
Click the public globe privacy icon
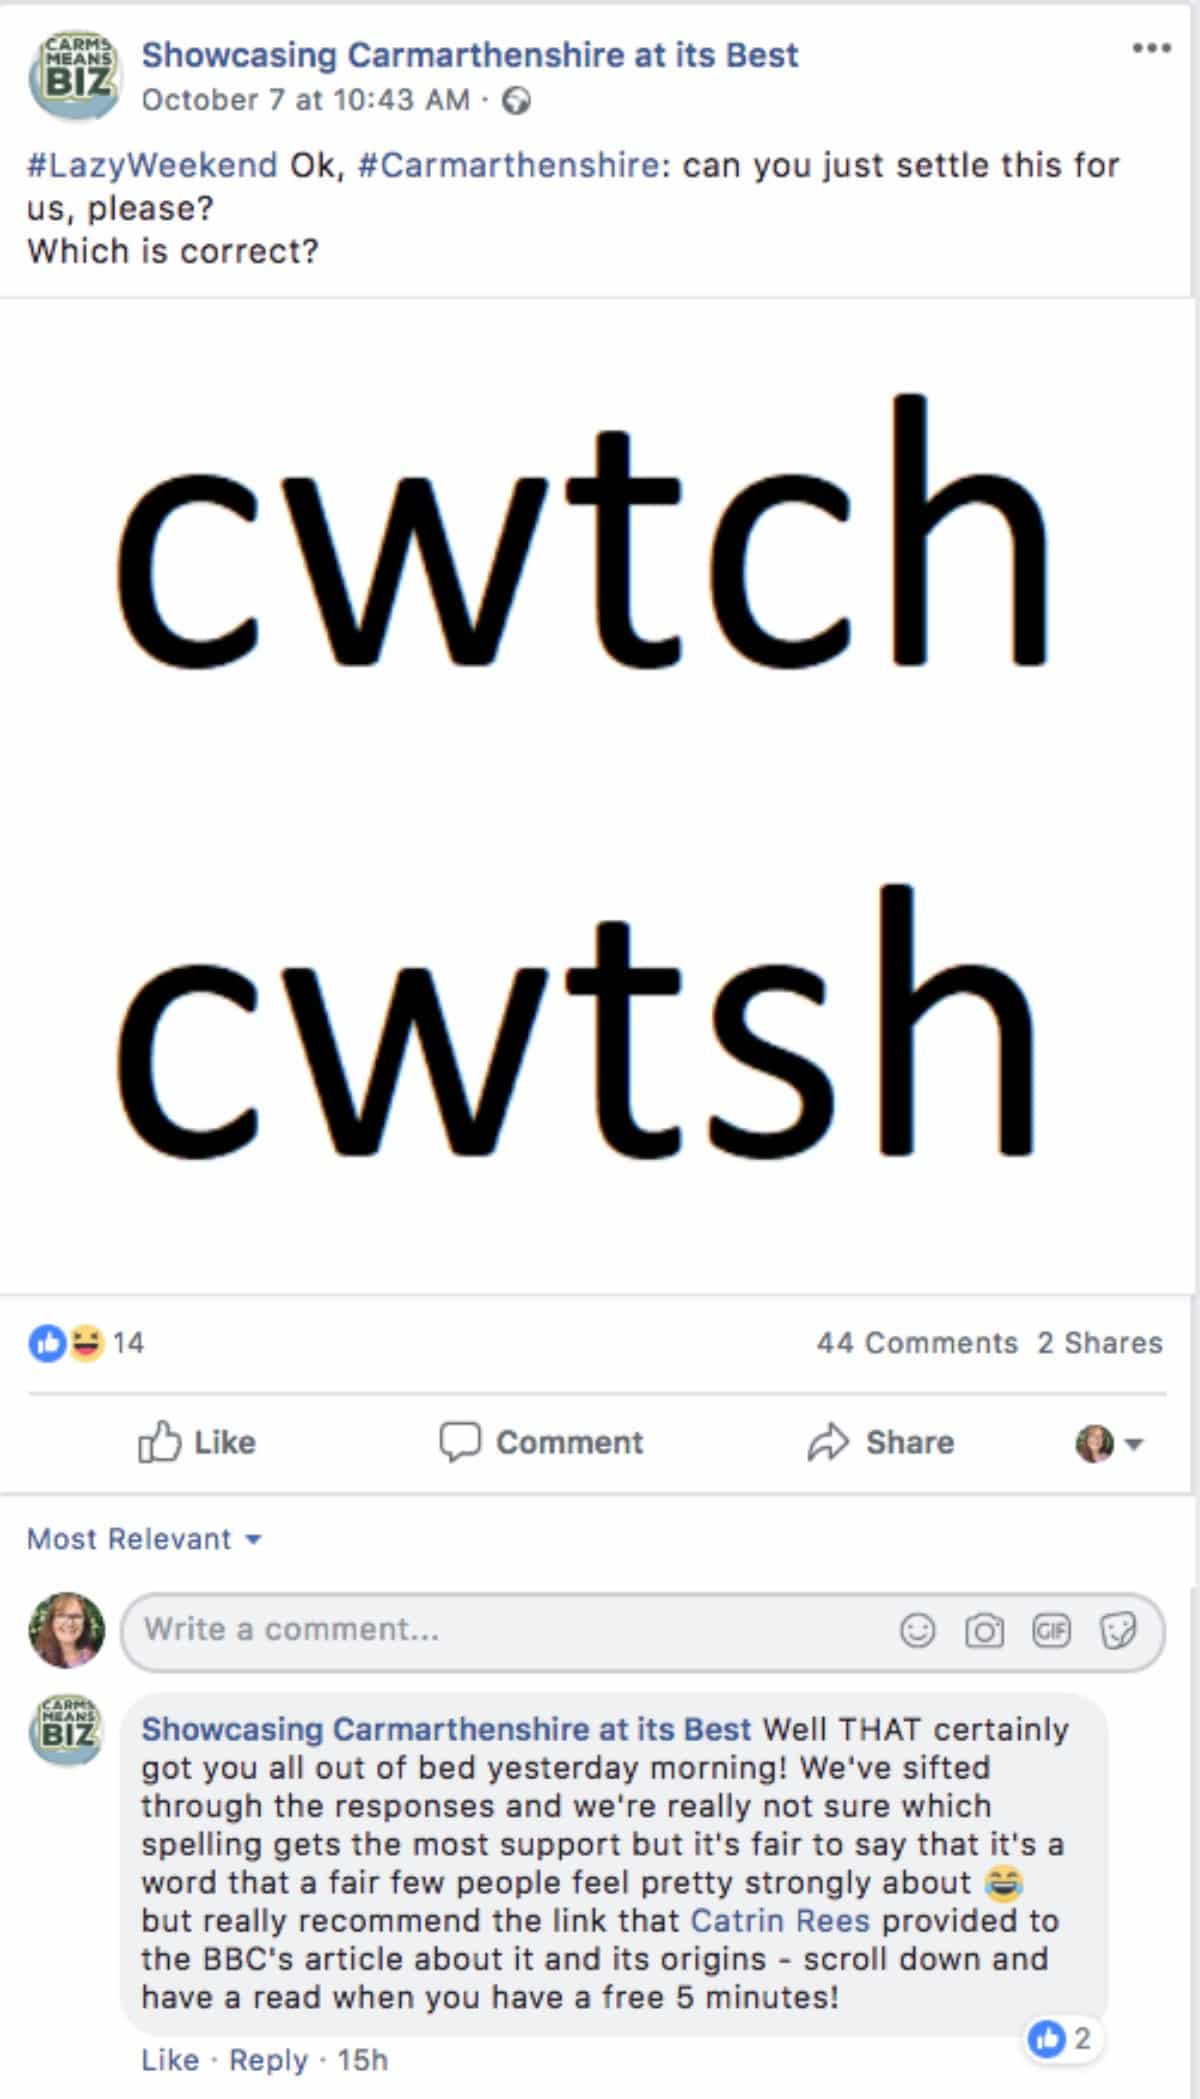click(516, 101)
